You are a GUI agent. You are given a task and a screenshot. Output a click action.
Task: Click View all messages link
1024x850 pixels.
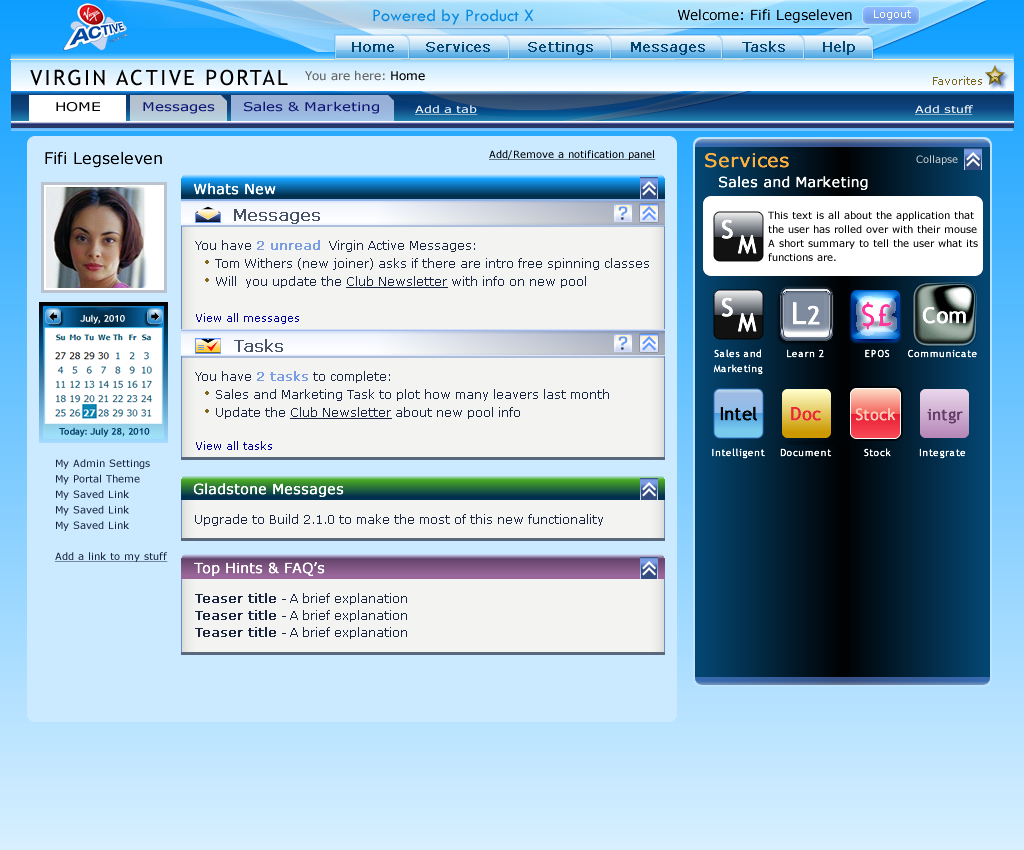pyautogui.click(x=248, y=318)
